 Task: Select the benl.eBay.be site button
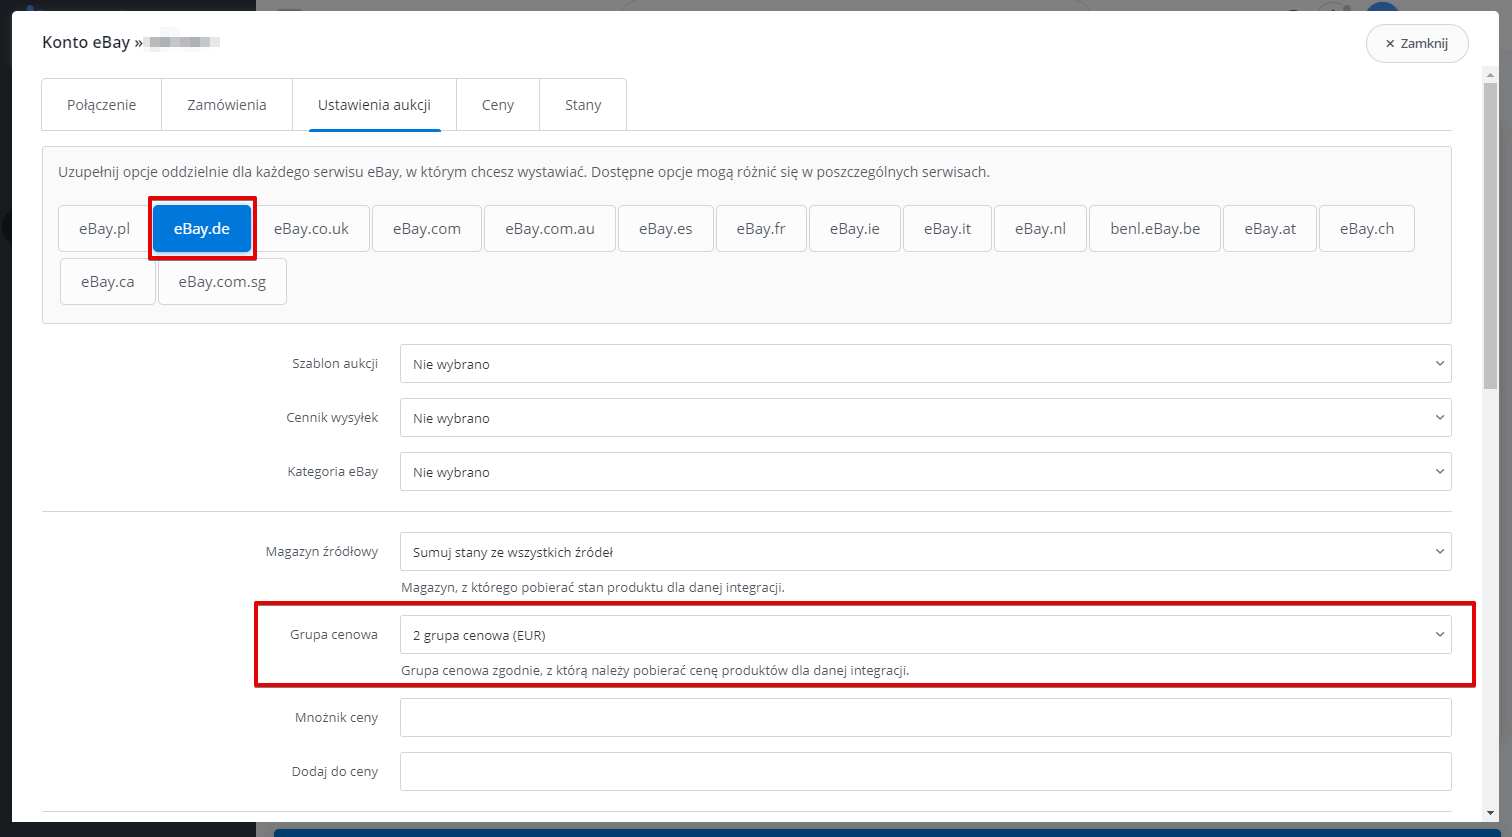1155,229
